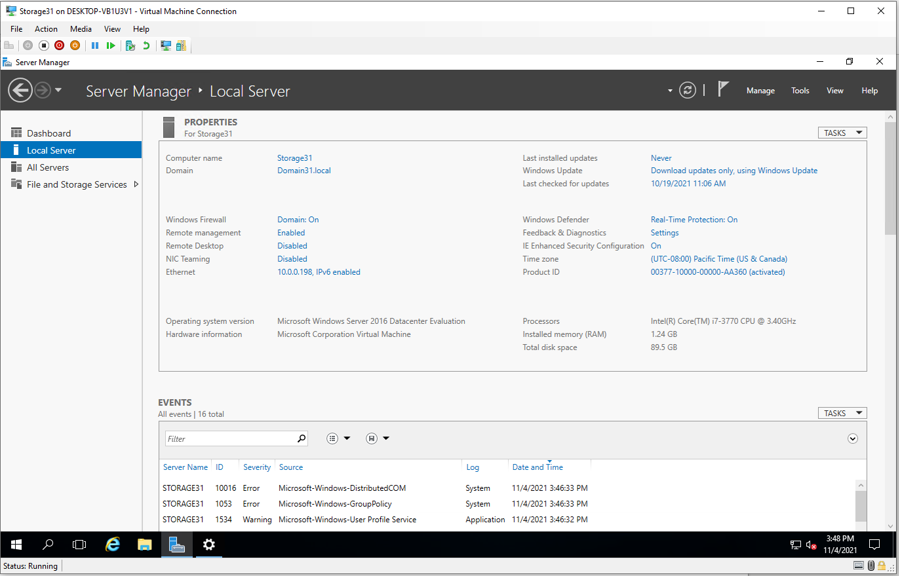The image size is (899, 577).
Task: Select All Servers in sidebar
Action: tap(71, 167)
